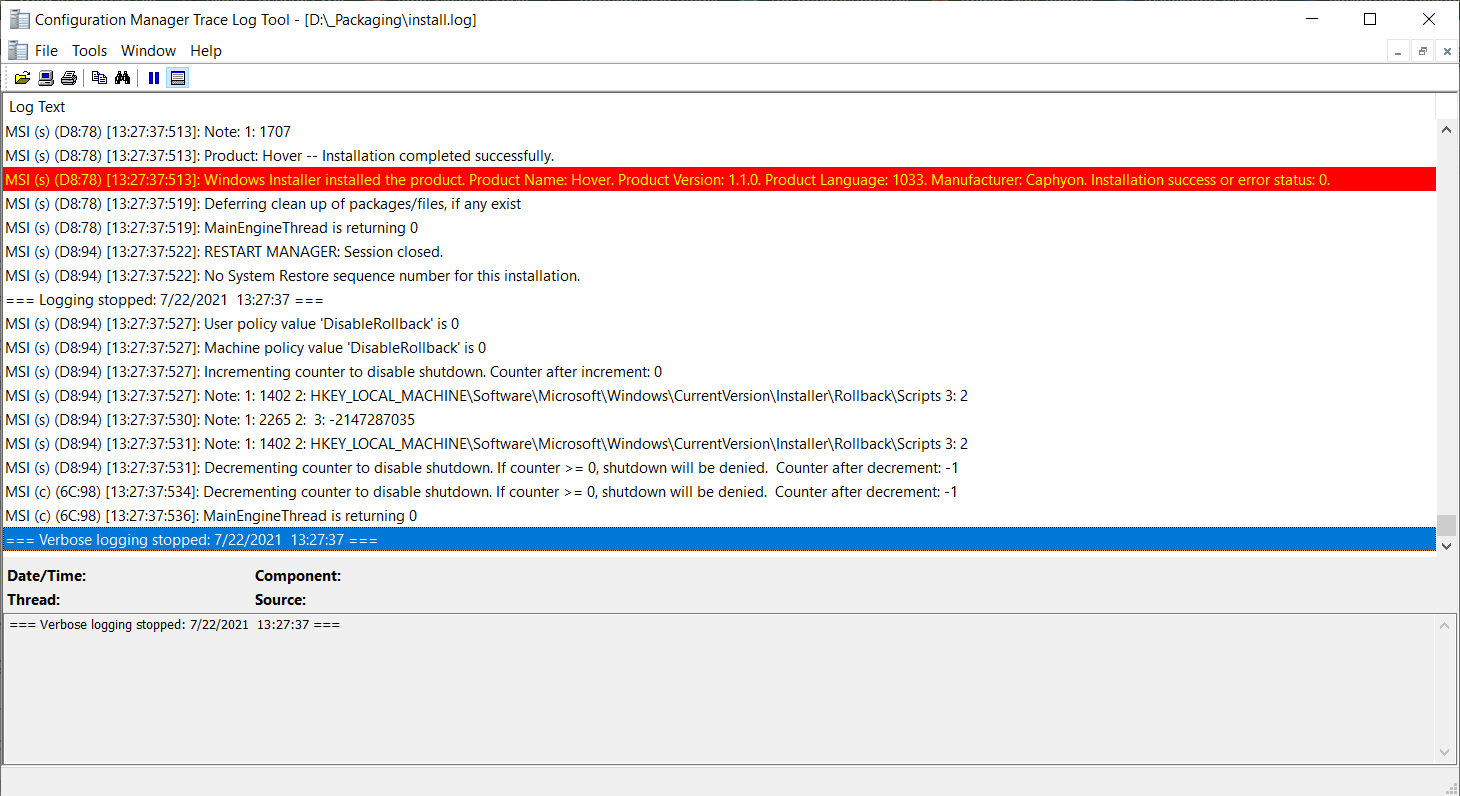
Task: Select 'No System Restore sequence number' line
Action: point(719,276)
